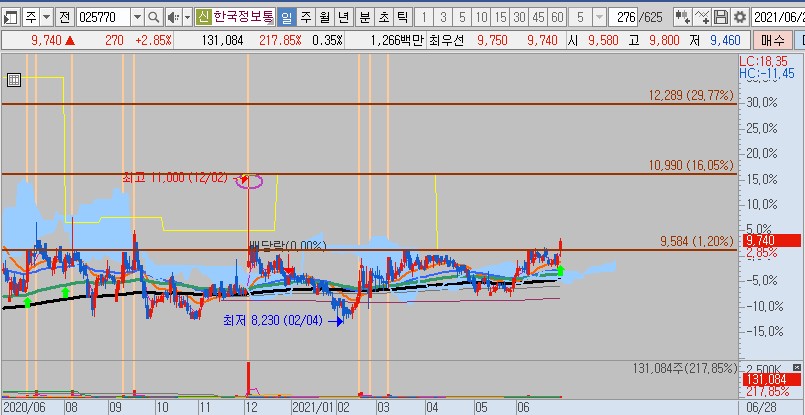Click the 전 button beside stock code
805x415 pixels.
coord(64,17)
